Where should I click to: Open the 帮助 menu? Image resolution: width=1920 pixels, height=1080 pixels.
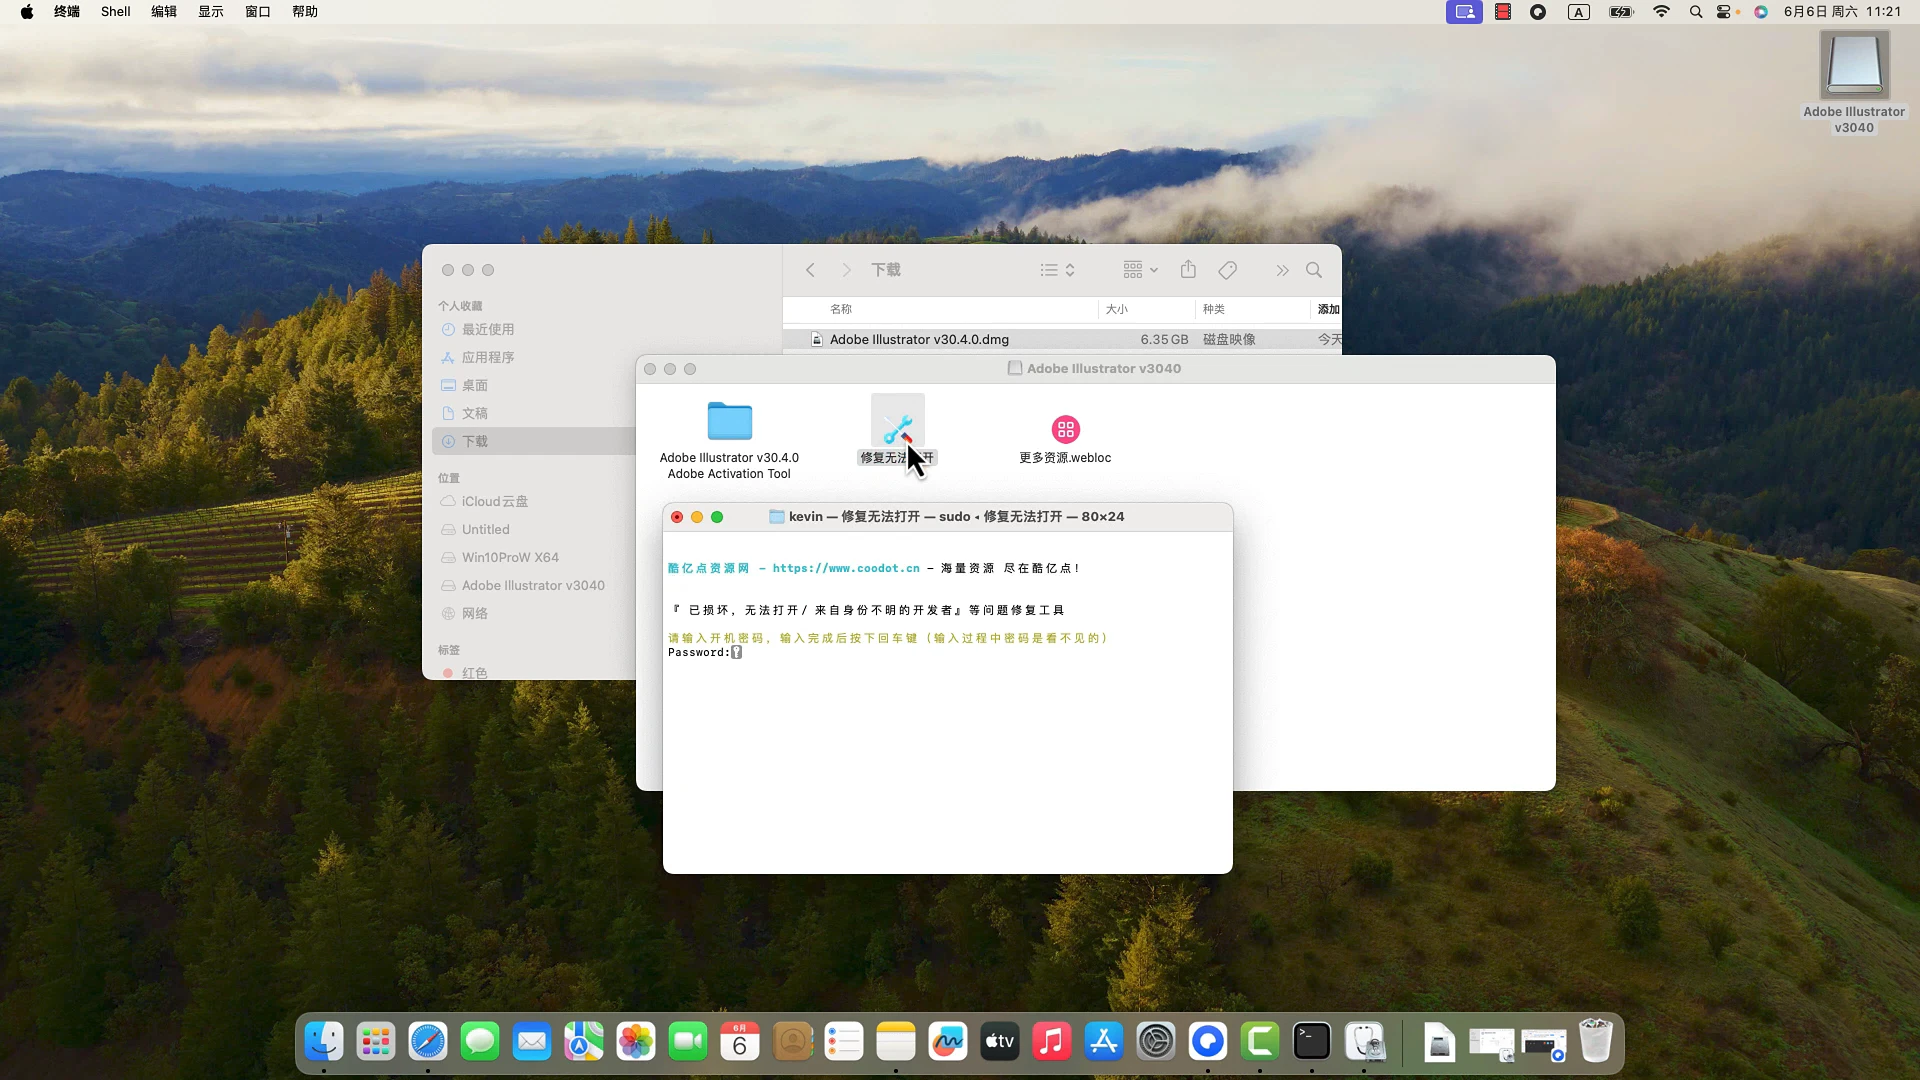click(305, 12)
